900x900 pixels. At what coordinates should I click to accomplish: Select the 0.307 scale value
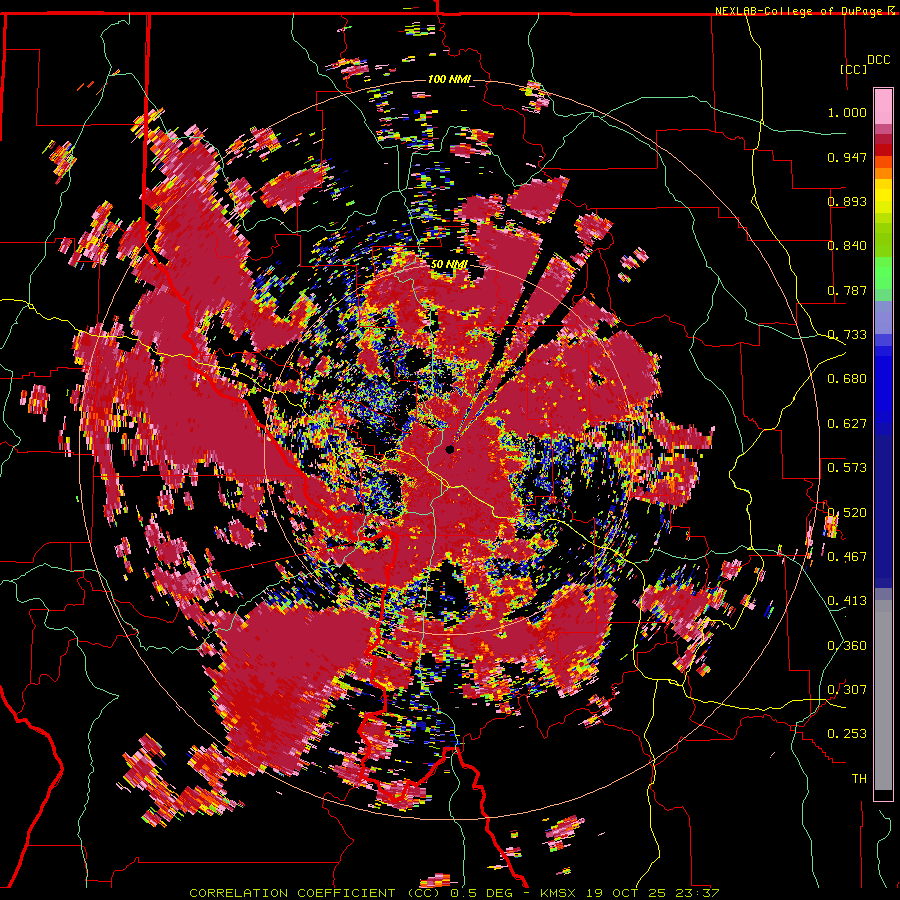coord(847,690)
